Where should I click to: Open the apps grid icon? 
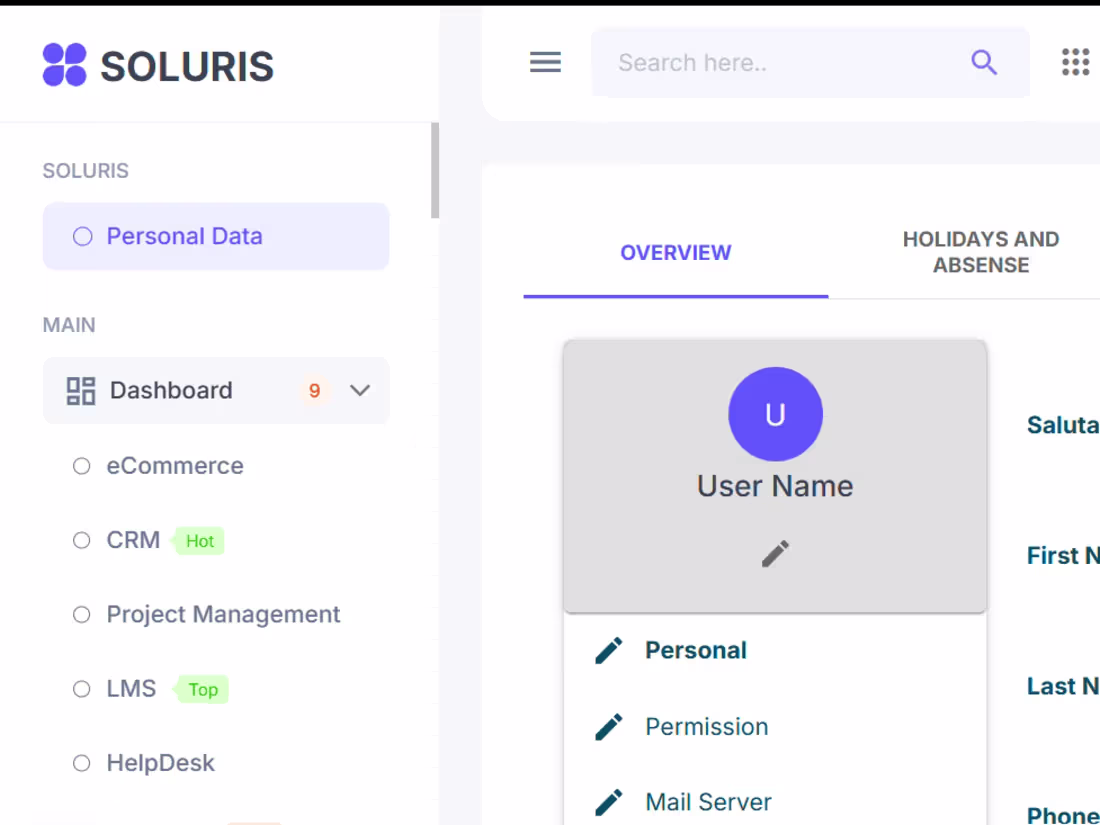click(1075, 62)
